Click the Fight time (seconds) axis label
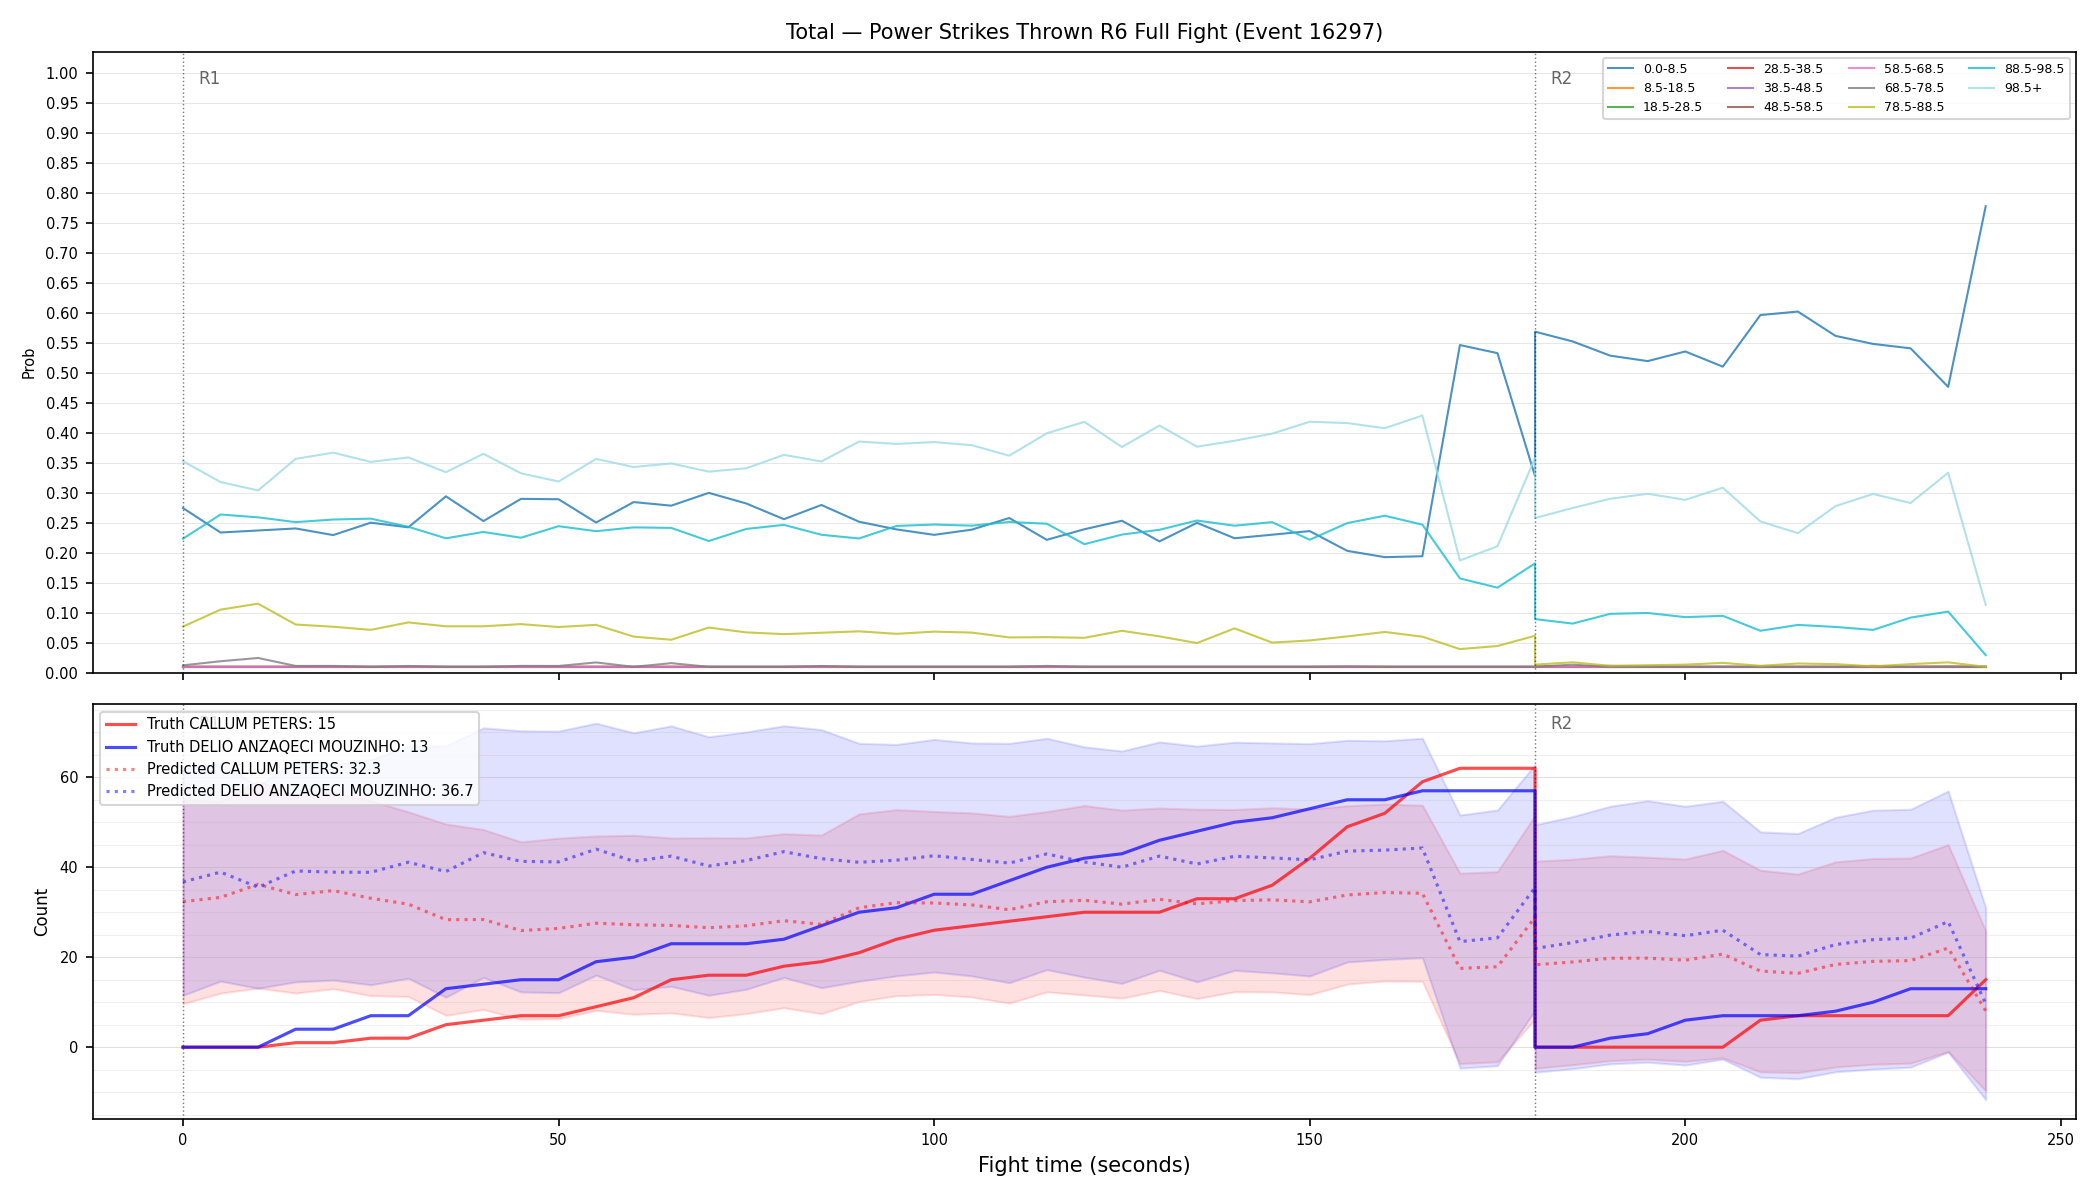 coord(1084,1165)
